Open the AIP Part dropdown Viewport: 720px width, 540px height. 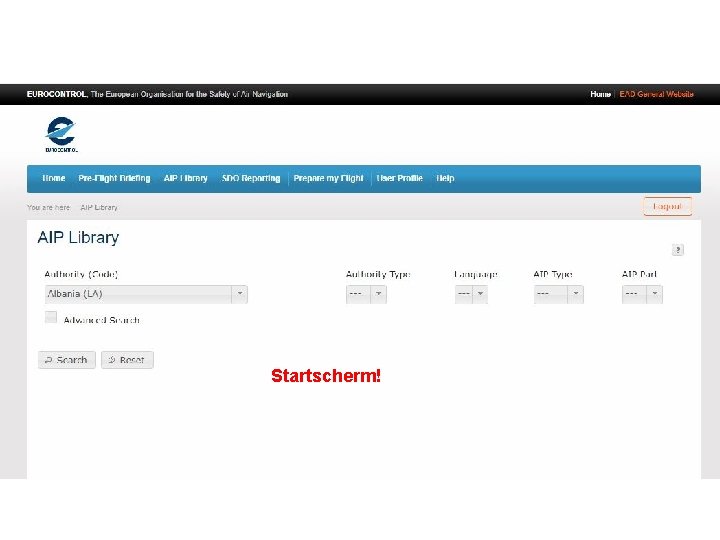pyautogui.click(x=642, y=294)
